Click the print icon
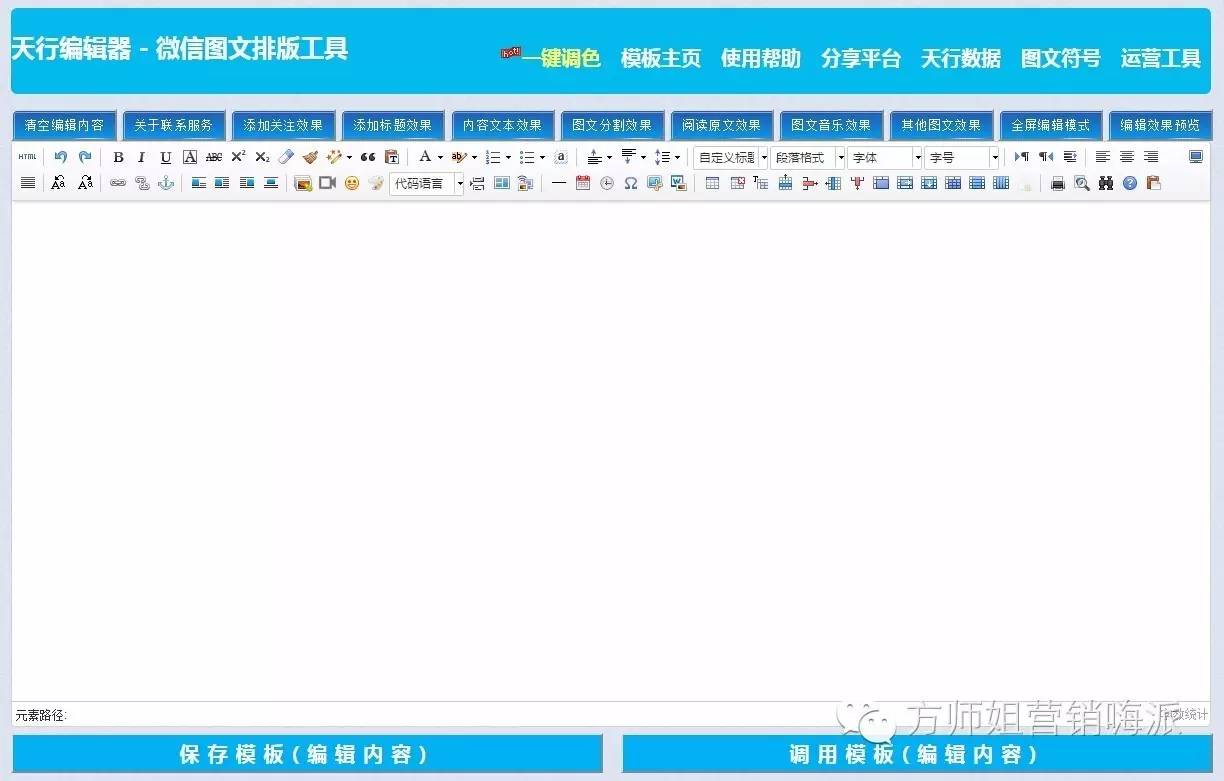This screenshot has height=781, width=1224. 1058,183
